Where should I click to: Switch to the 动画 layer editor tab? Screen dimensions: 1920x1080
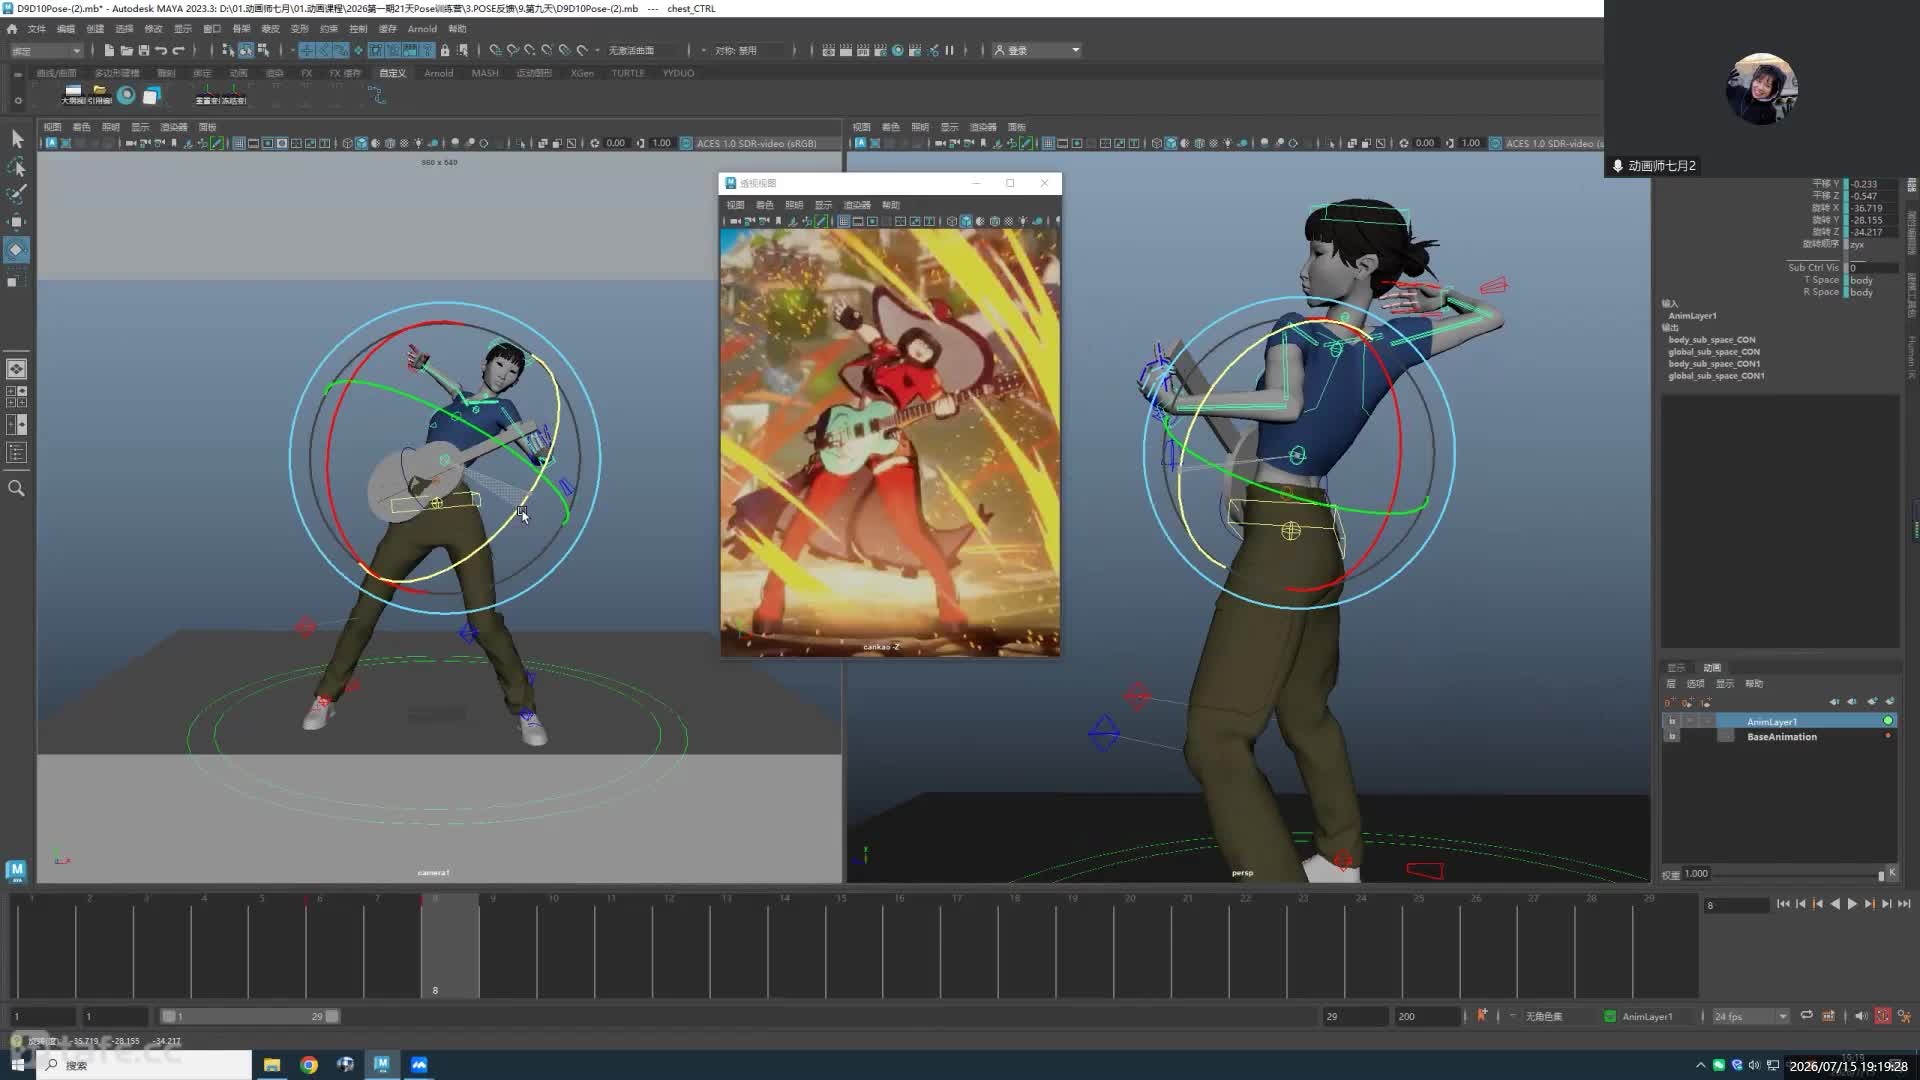1712,667
